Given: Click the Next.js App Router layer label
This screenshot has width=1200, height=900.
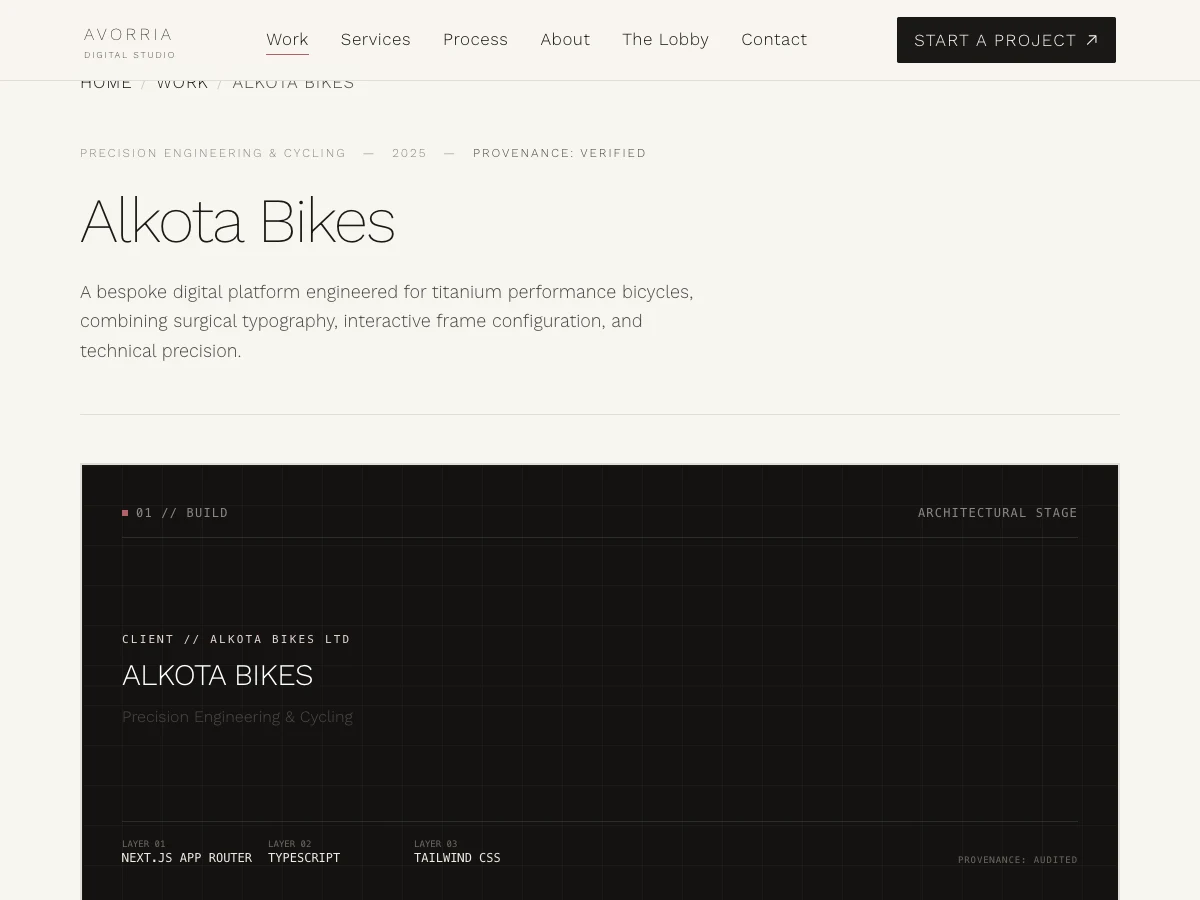Looking at the screenshot, I should (187, 858).
